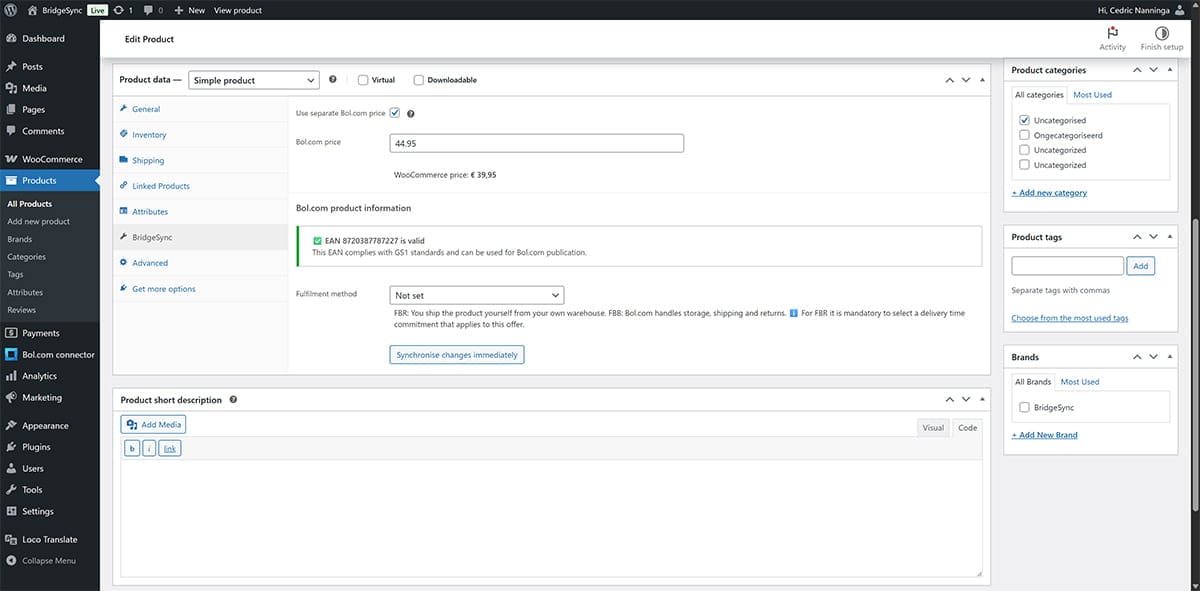This screenshot has width=1200, height=591.
Task: Check the Downloadable checkbox
Action: [418, 80]
